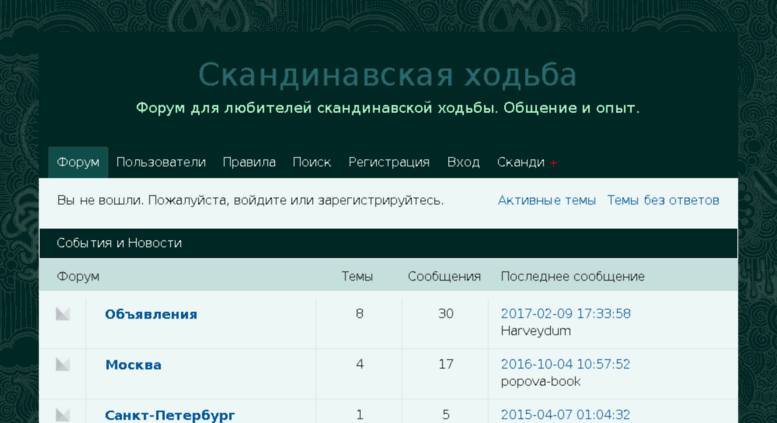
Task: Open the Регистрация page
Action: coord(388,162)
